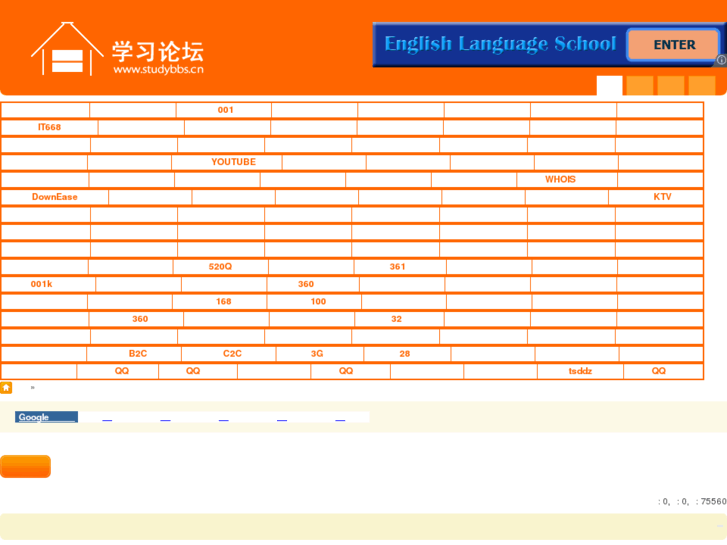Viewport: 727px width, 545px height.
Task: Open the IT668 link
Action: [49, 127]
